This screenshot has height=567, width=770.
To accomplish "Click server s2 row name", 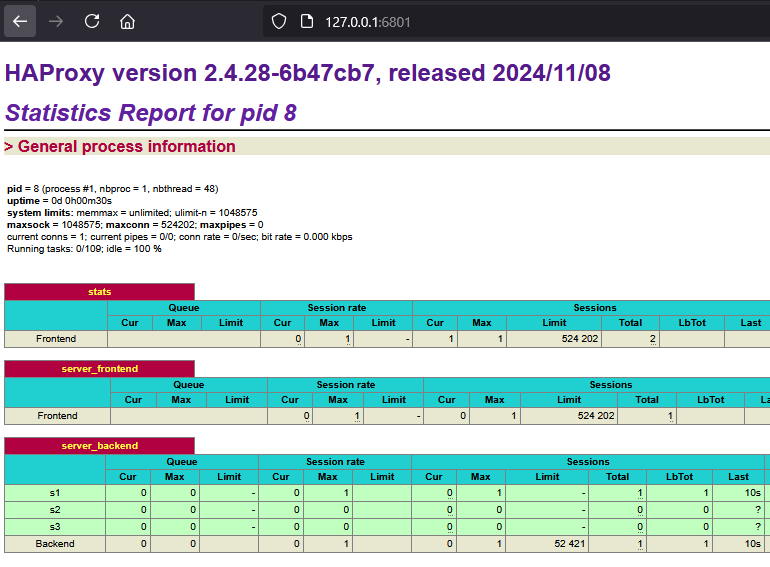I will [x=55, y=510].
